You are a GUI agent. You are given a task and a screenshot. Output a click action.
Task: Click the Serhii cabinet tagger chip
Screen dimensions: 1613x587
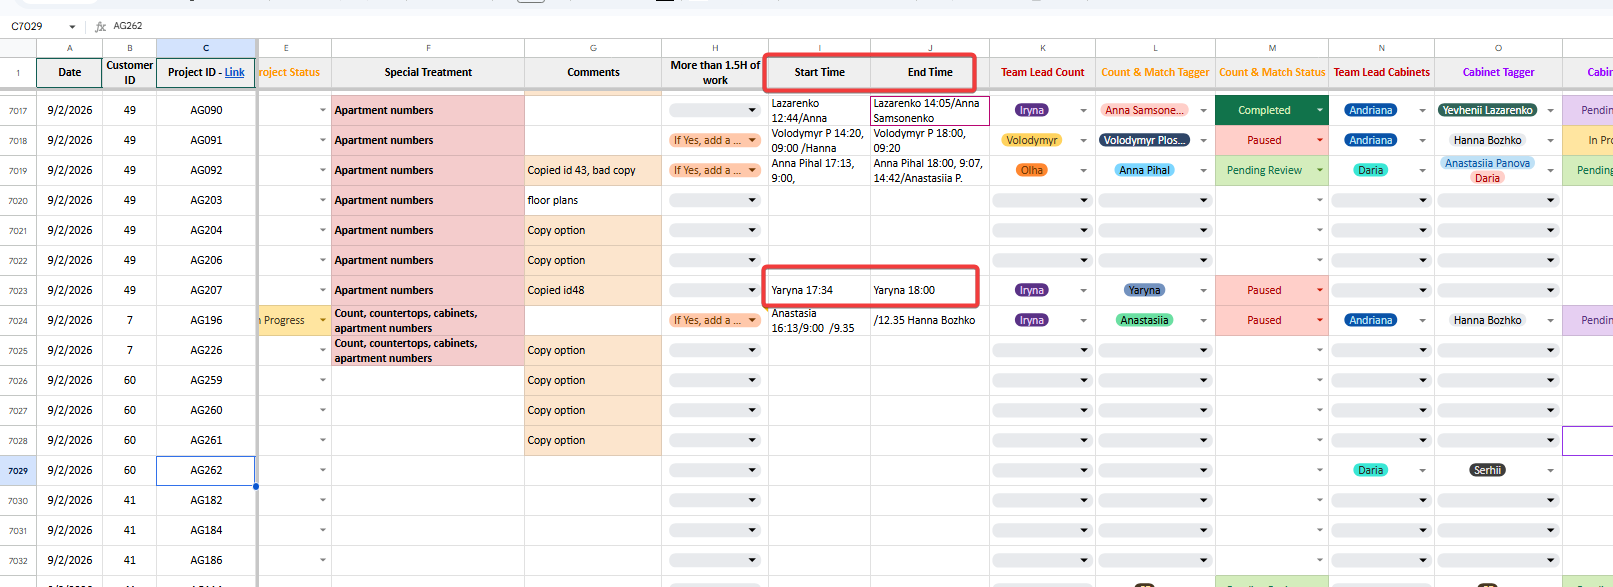[1487, 470]
